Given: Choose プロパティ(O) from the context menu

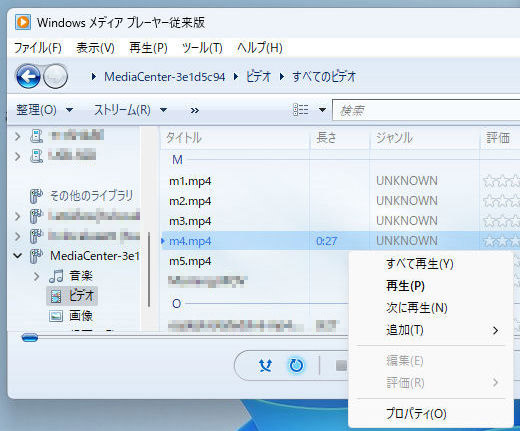Looking at the screenshot, I should (x=416, y=414).
